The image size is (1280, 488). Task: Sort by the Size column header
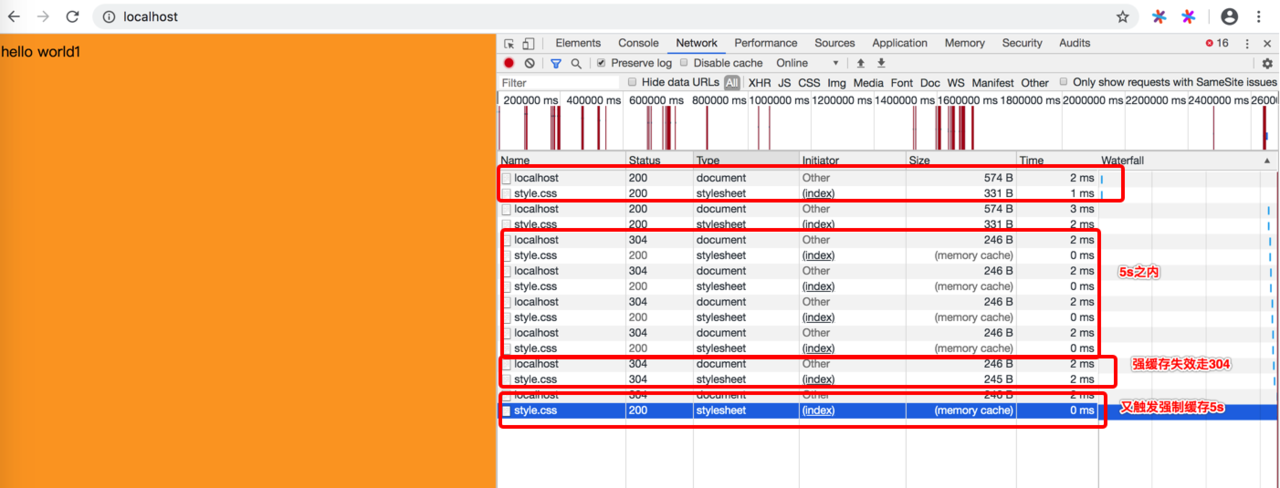(960, 160)
